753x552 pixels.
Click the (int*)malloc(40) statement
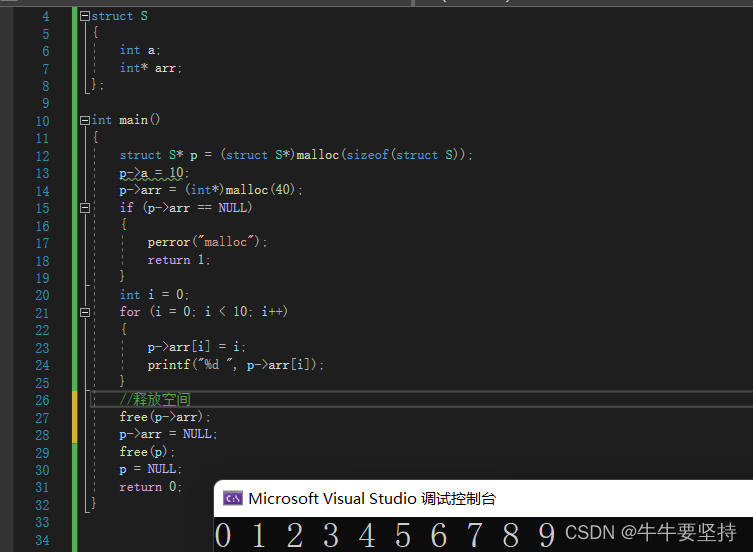[x=211, y=190]
